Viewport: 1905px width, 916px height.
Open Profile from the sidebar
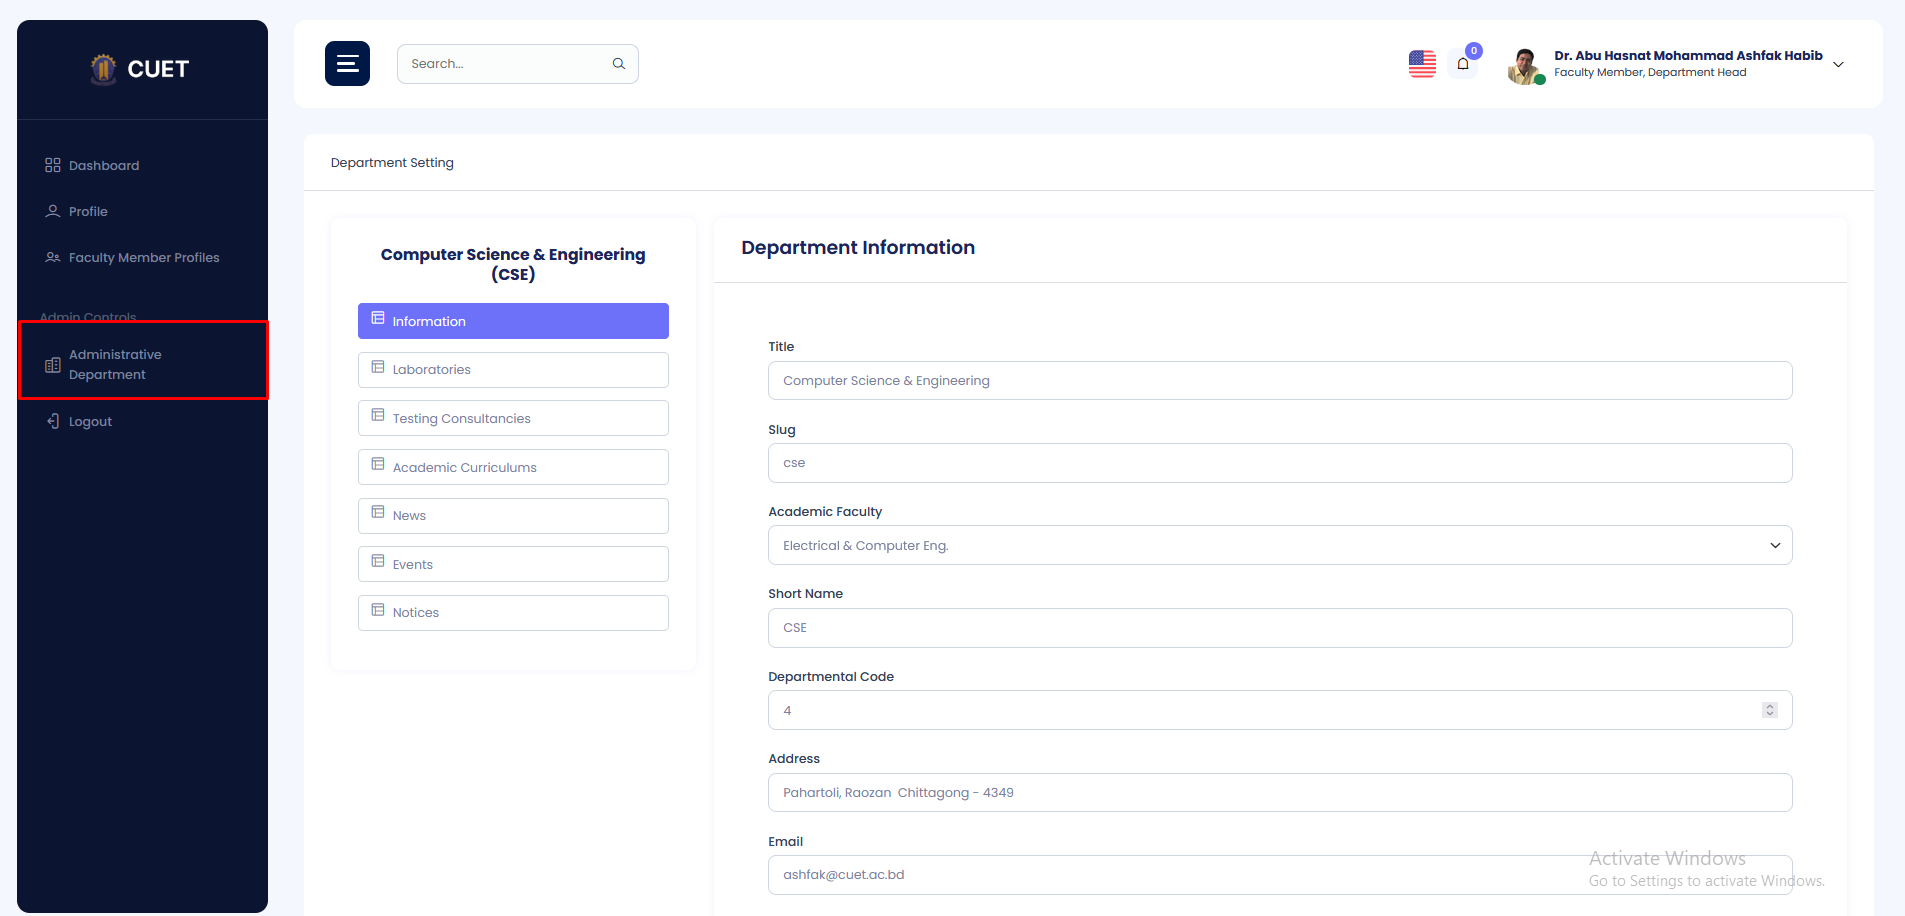[88, 212]
